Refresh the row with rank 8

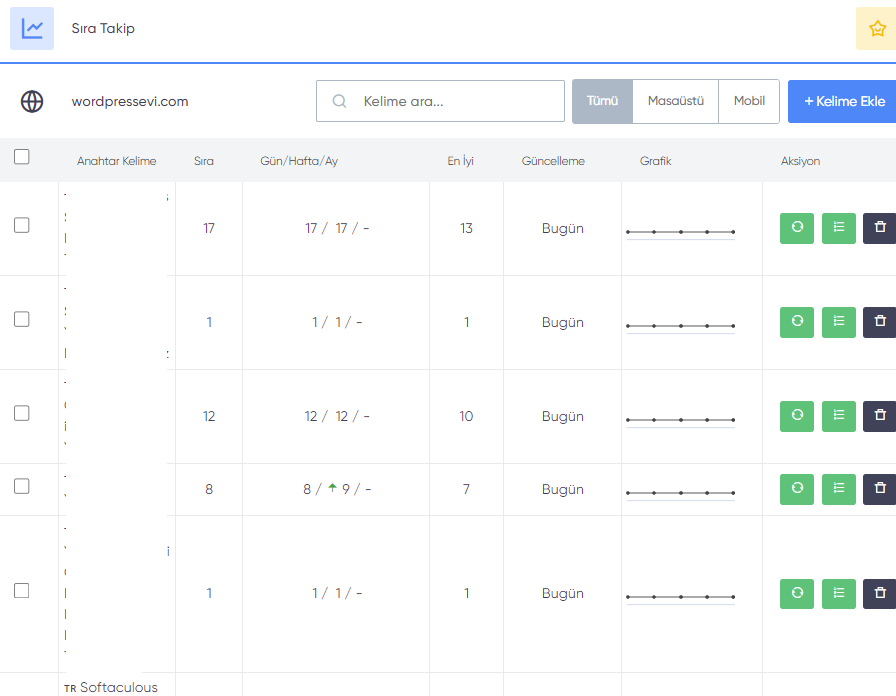click(x=797, y=489)
